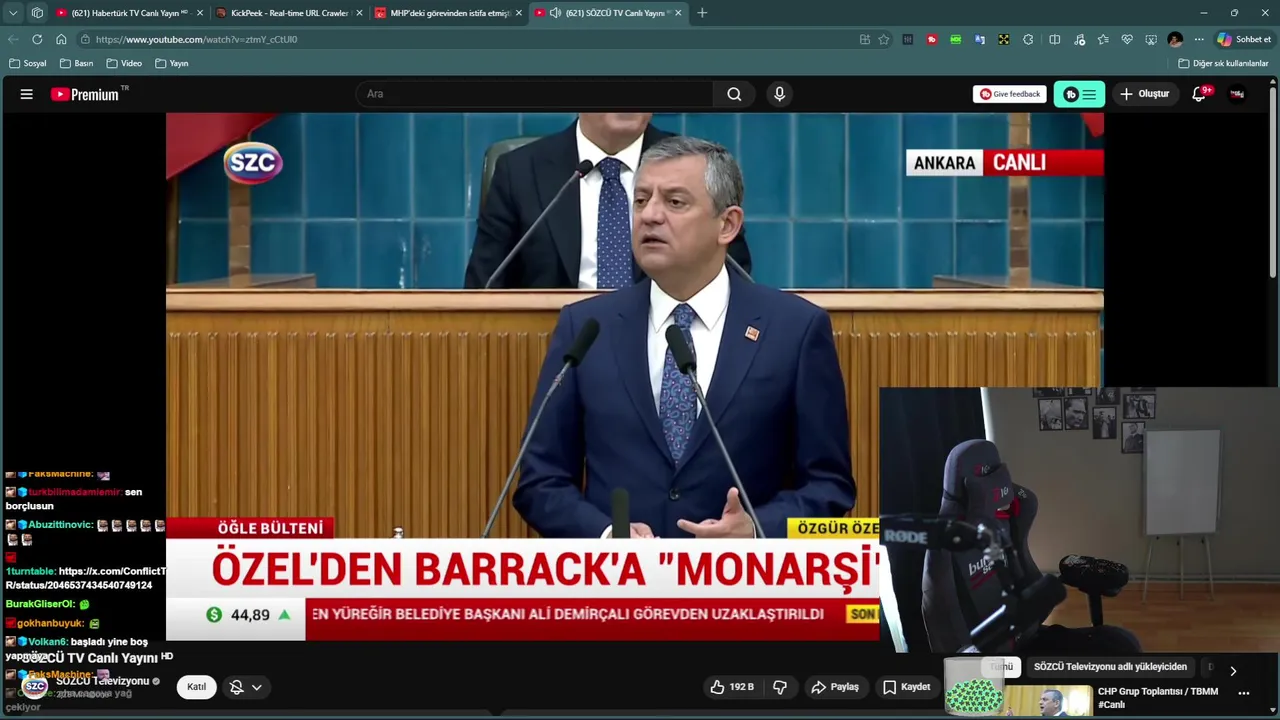Open YouTube notifications bell

(x=1199, y=94)
